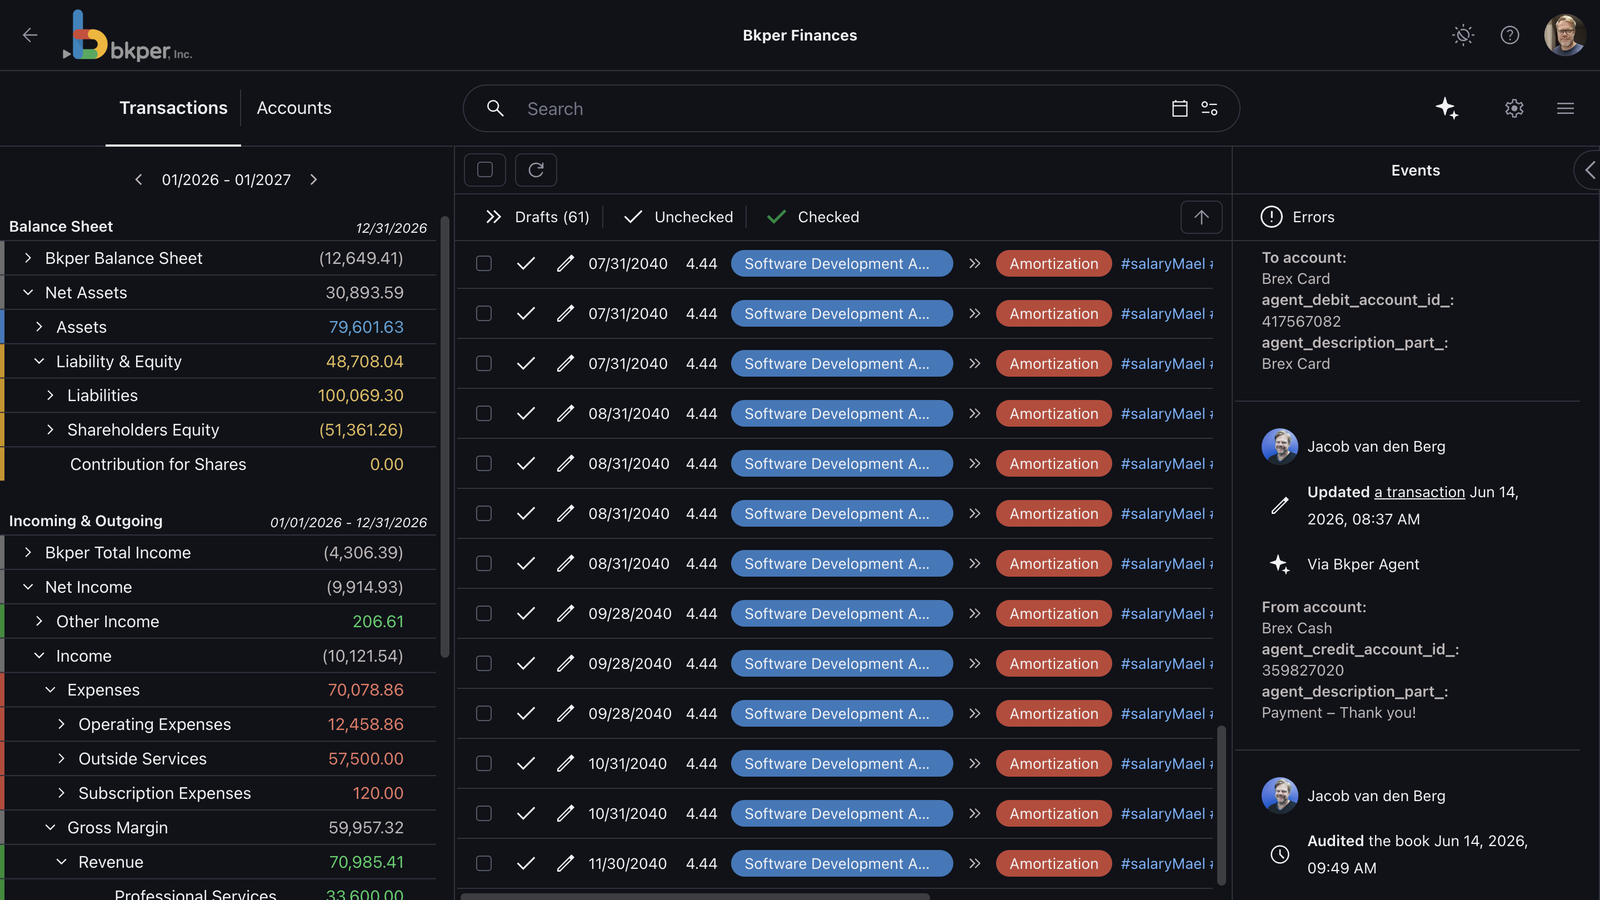Screen dimensions: 1600x900
Task: Collapse the Liability & Equity group
Action: pos(39,361)
